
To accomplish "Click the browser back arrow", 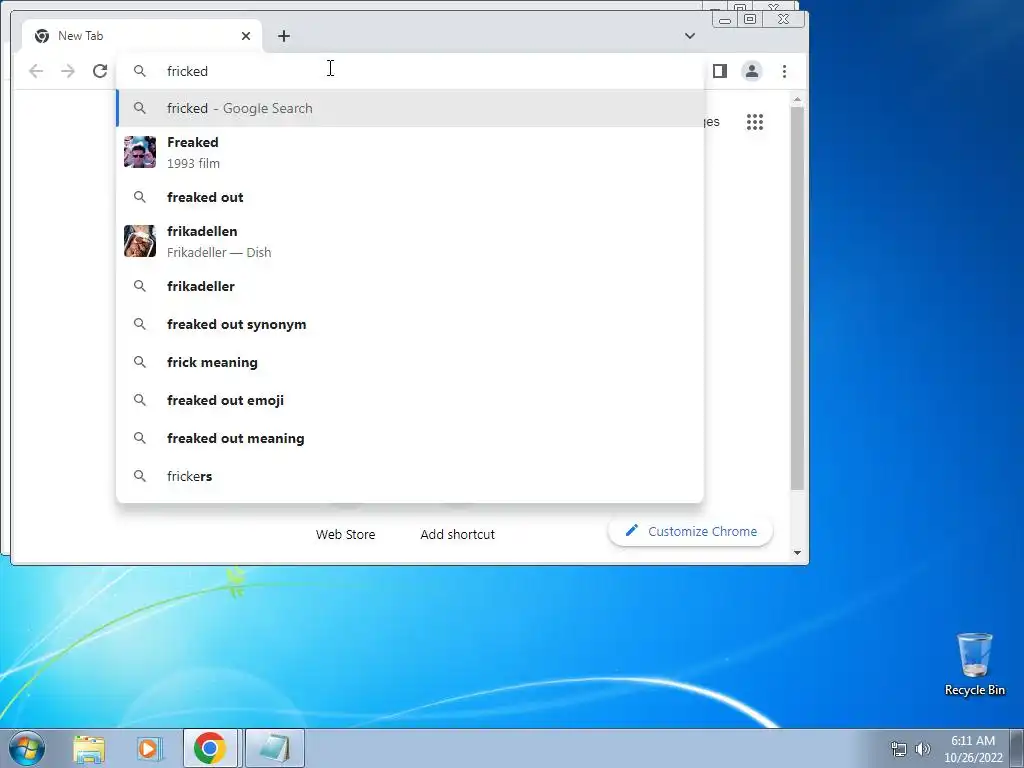I will 36,71.
